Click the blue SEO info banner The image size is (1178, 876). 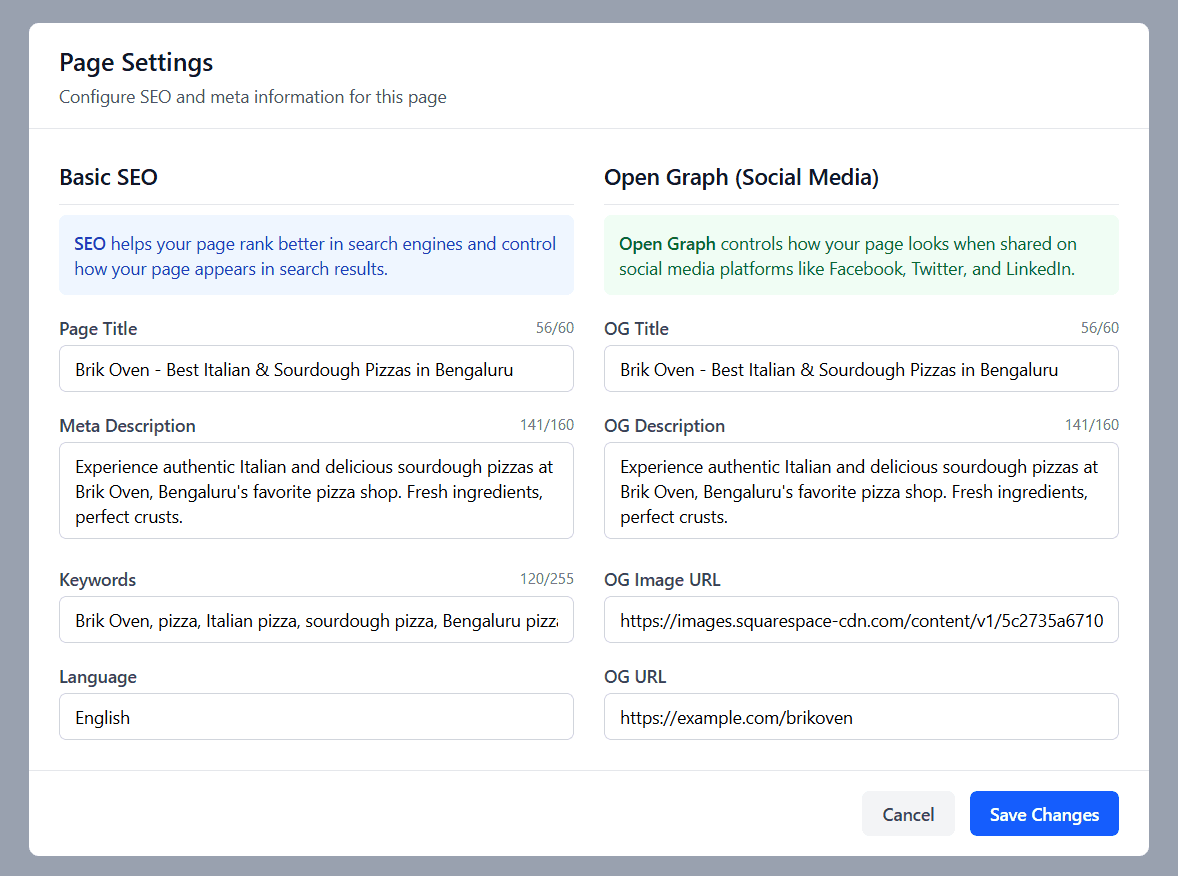pyautogui.click(x=316, y=255)
